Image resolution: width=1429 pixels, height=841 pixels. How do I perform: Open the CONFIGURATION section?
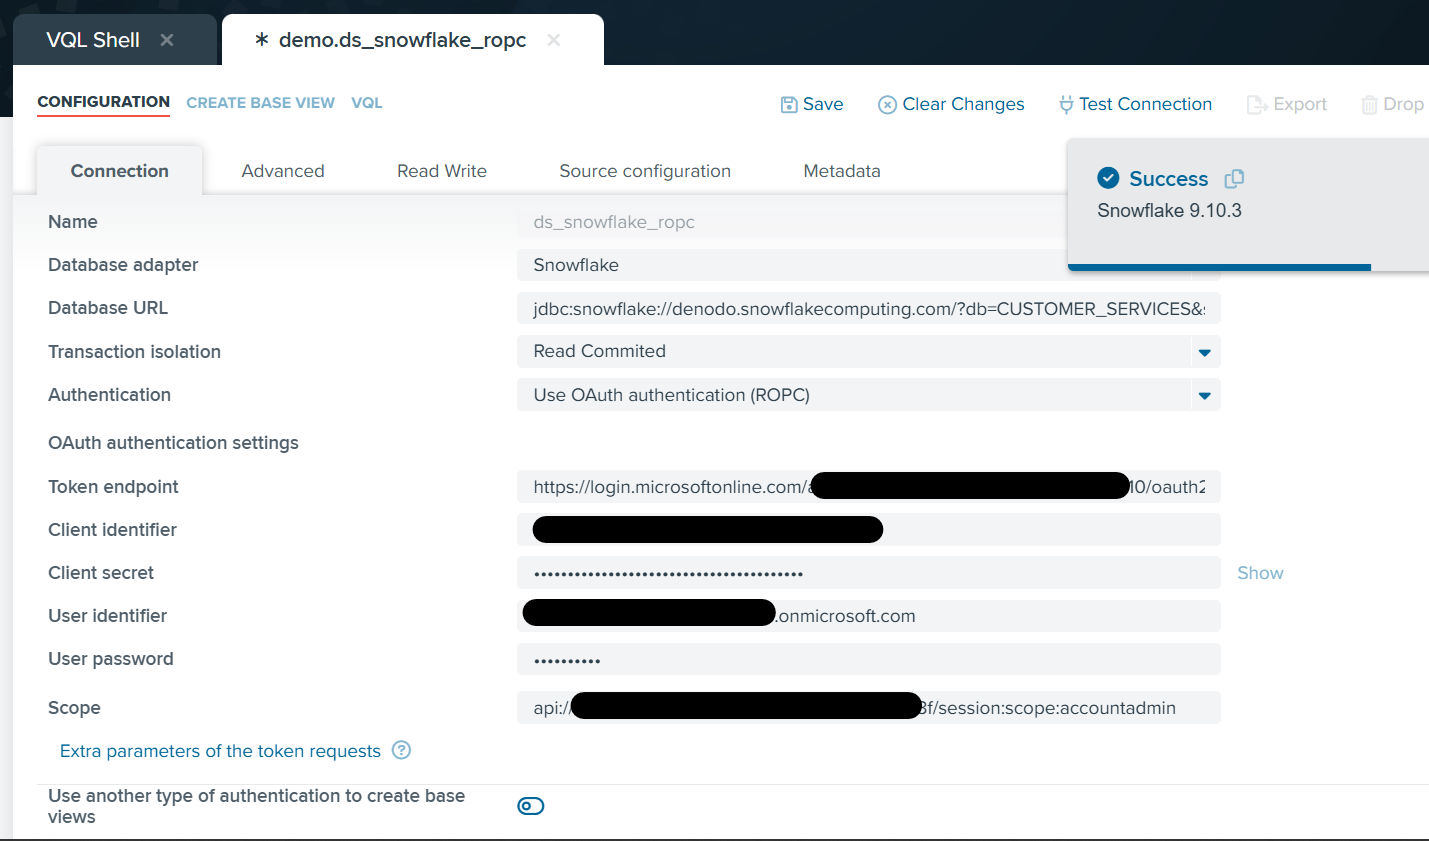(104, 102)
